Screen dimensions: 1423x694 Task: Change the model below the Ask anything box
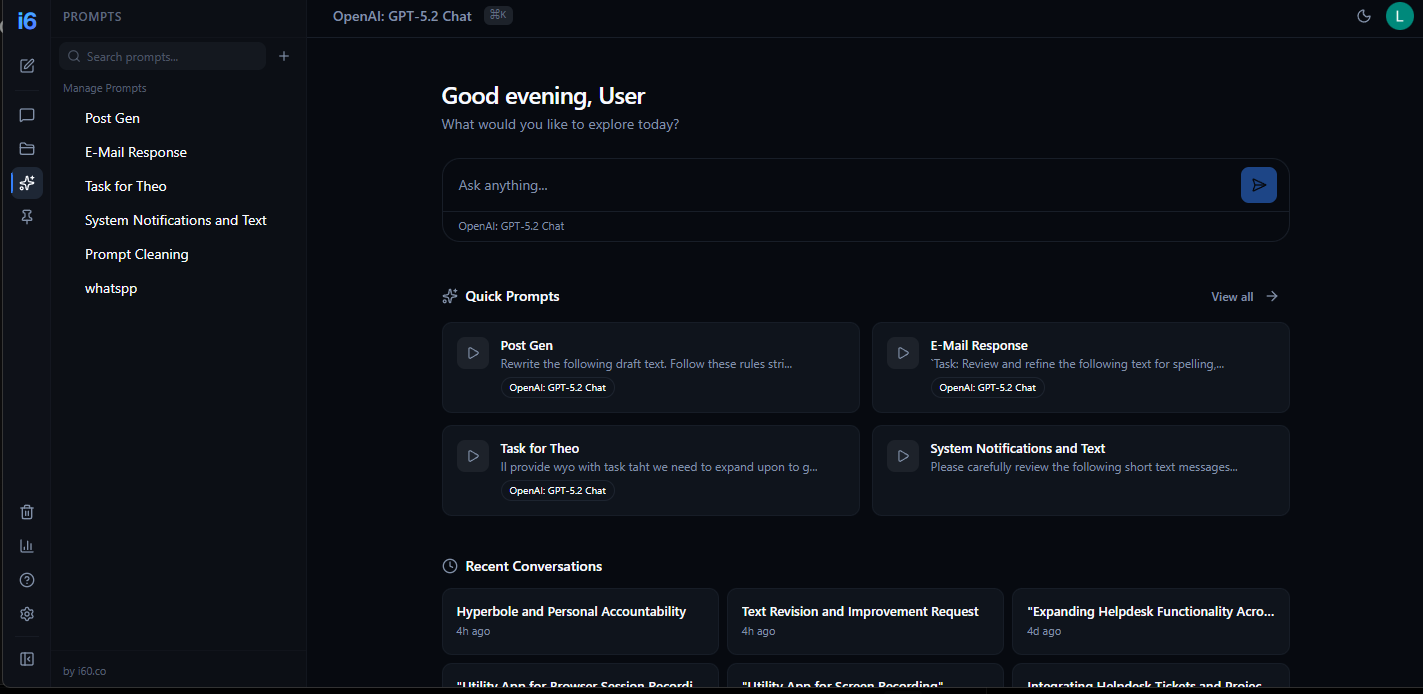510,225
